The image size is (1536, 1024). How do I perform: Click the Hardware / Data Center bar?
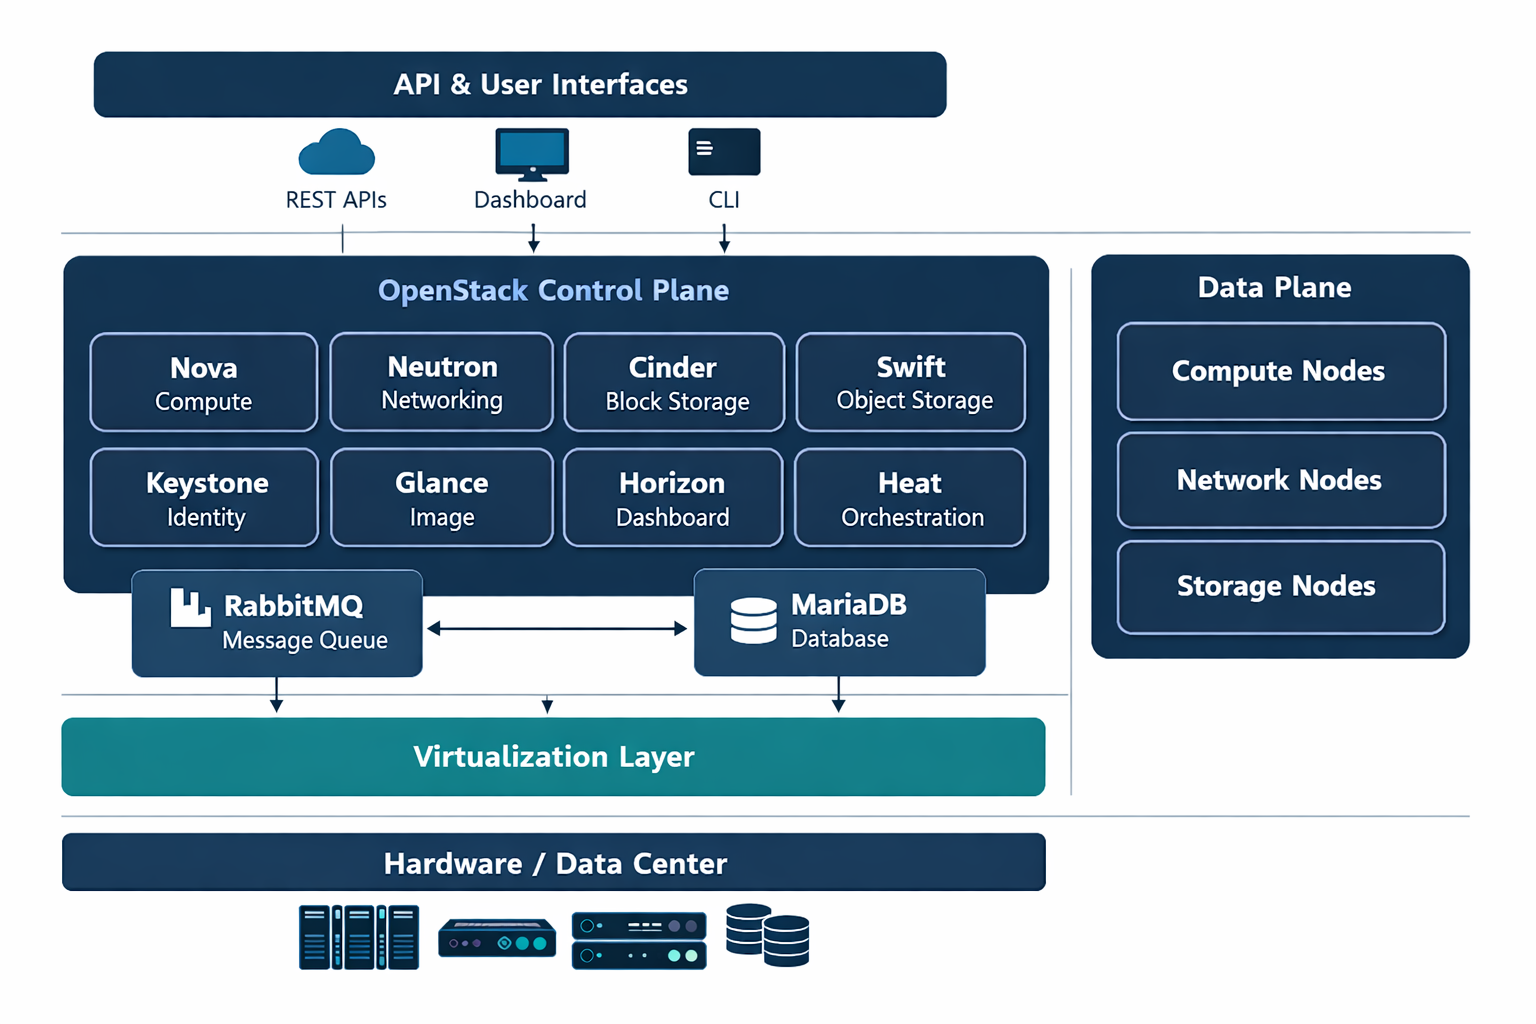[554, 862]
